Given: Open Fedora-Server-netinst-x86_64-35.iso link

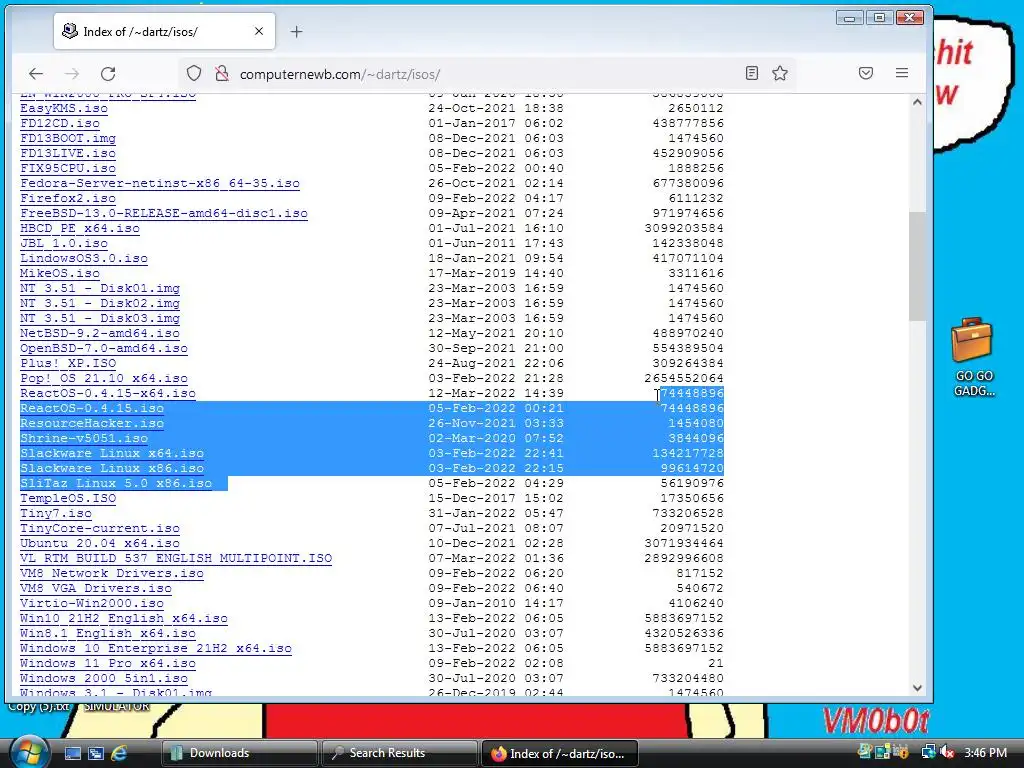Looking at the screenshot, I should tap(160, 184).
